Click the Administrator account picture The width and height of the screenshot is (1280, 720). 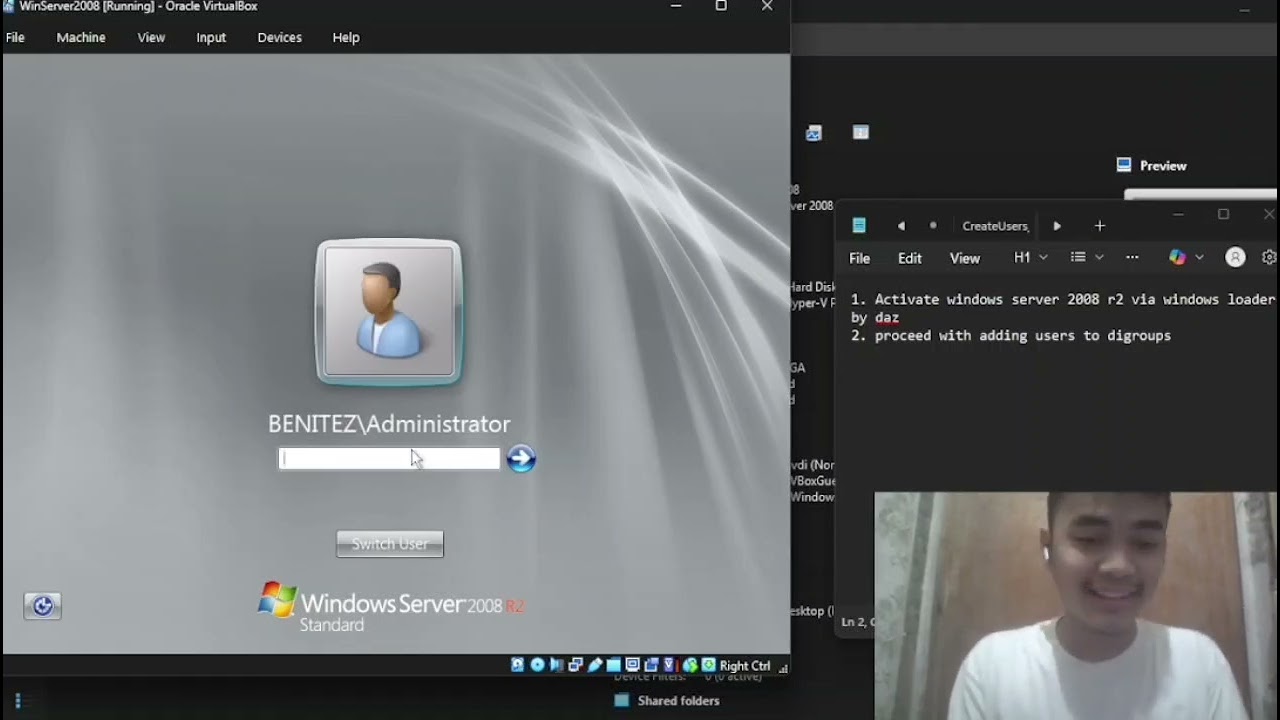[x=389, y=312]
